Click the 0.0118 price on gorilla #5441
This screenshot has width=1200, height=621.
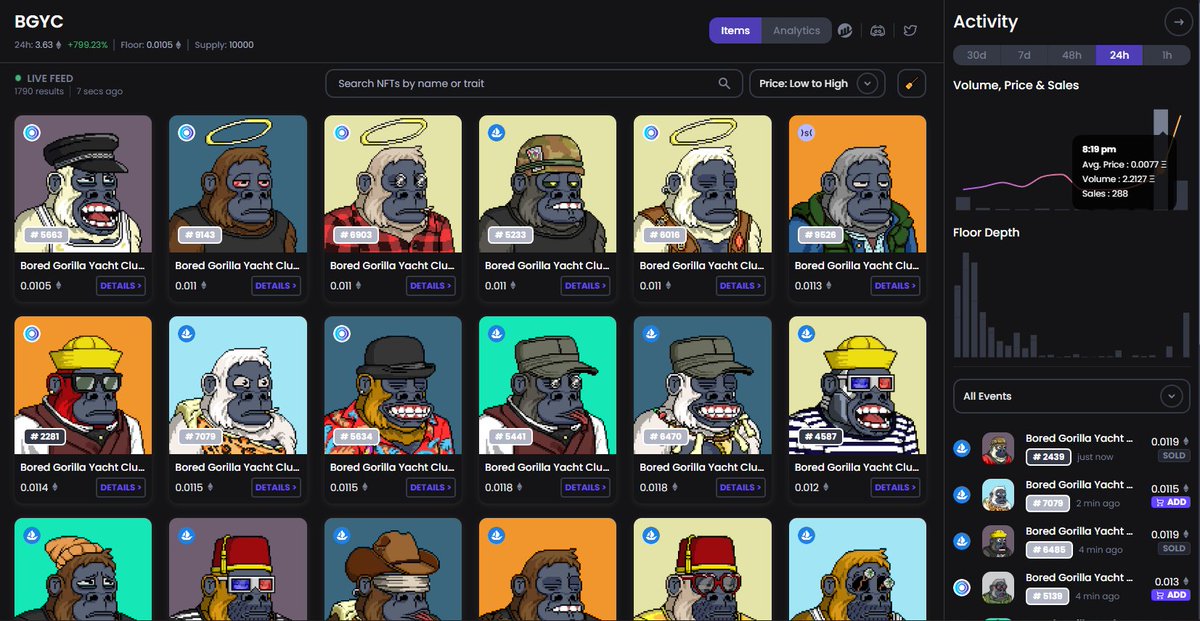pos(498,488)
